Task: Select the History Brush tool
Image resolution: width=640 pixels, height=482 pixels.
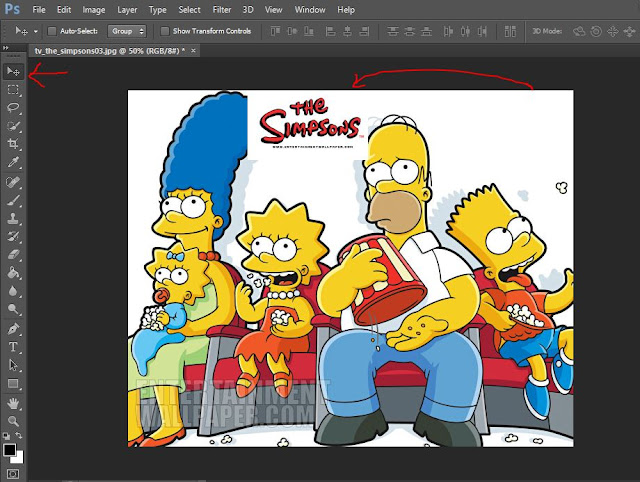Action: (x=13, y=236)
